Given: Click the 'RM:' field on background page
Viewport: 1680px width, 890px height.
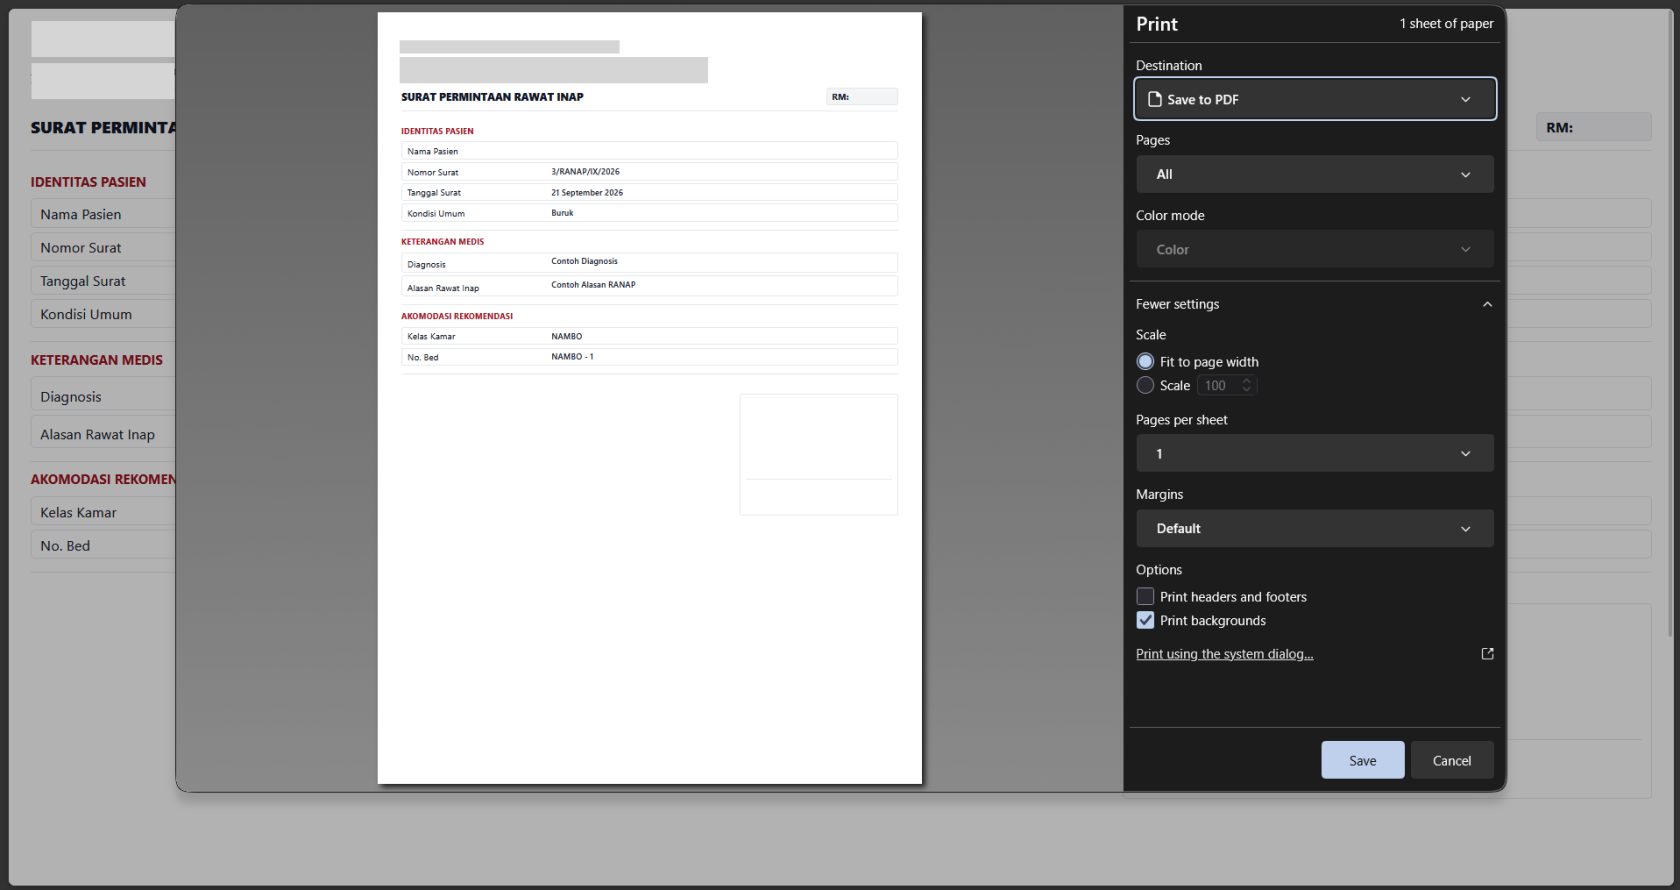Looking at the screenshot, I should coord(1593,127).
